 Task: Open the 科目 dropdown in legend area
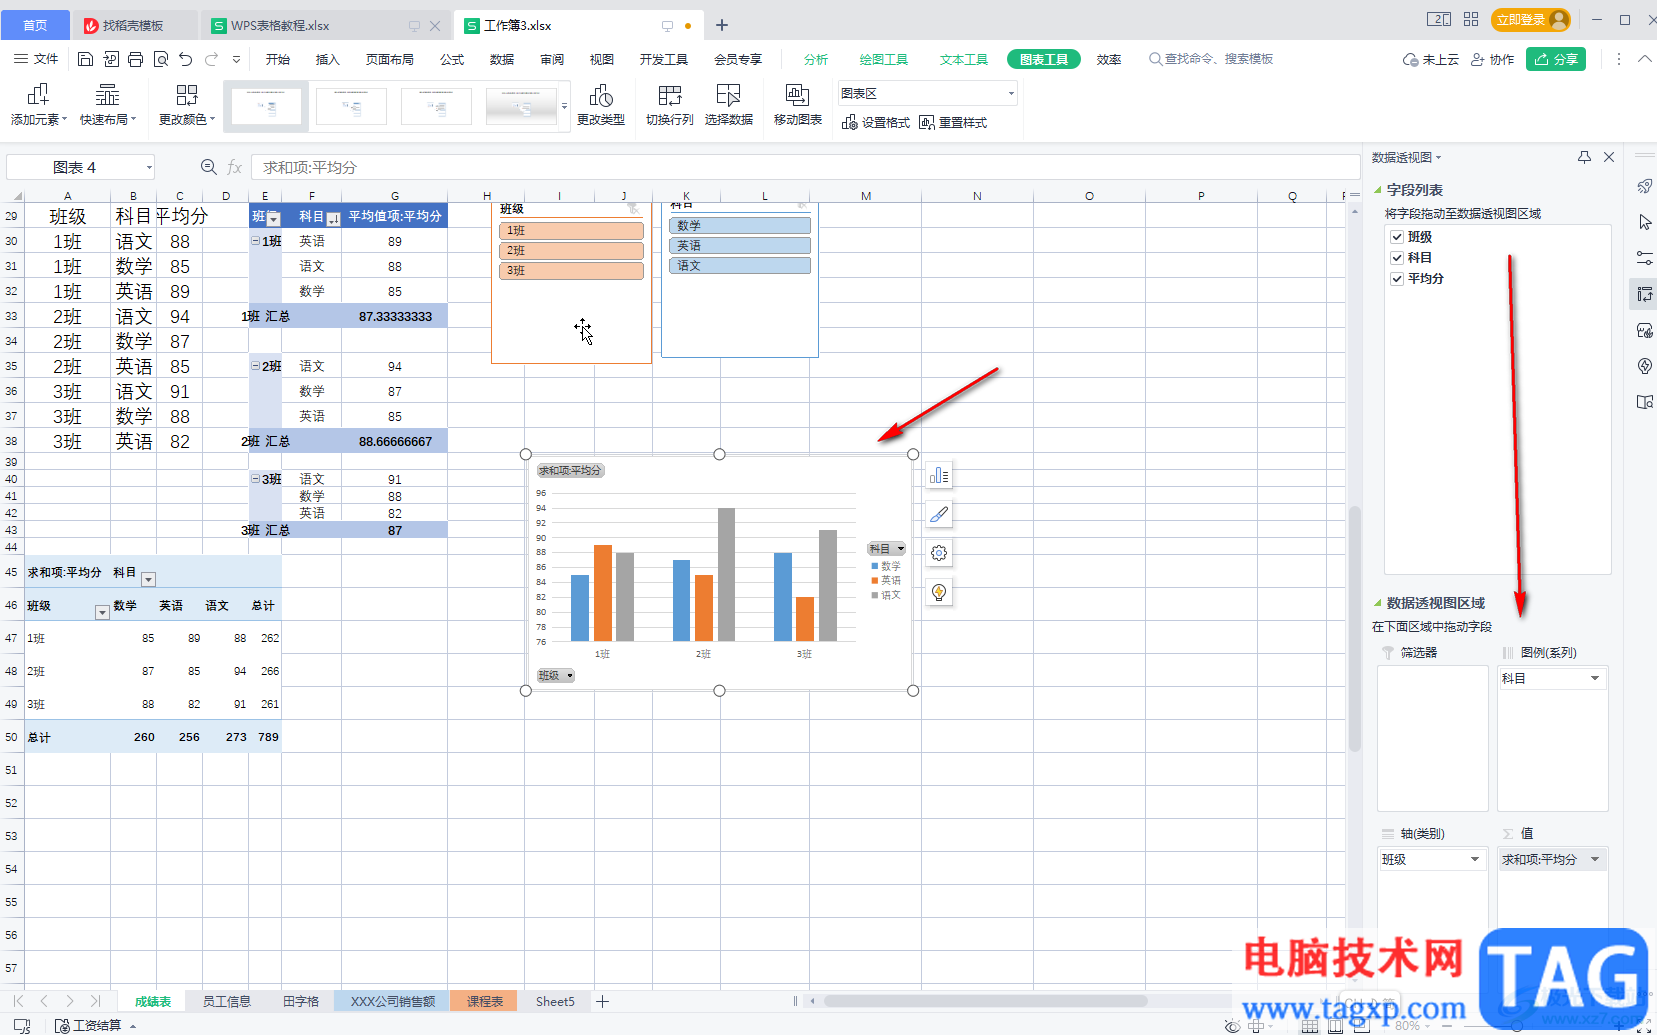pos(1594,678)
